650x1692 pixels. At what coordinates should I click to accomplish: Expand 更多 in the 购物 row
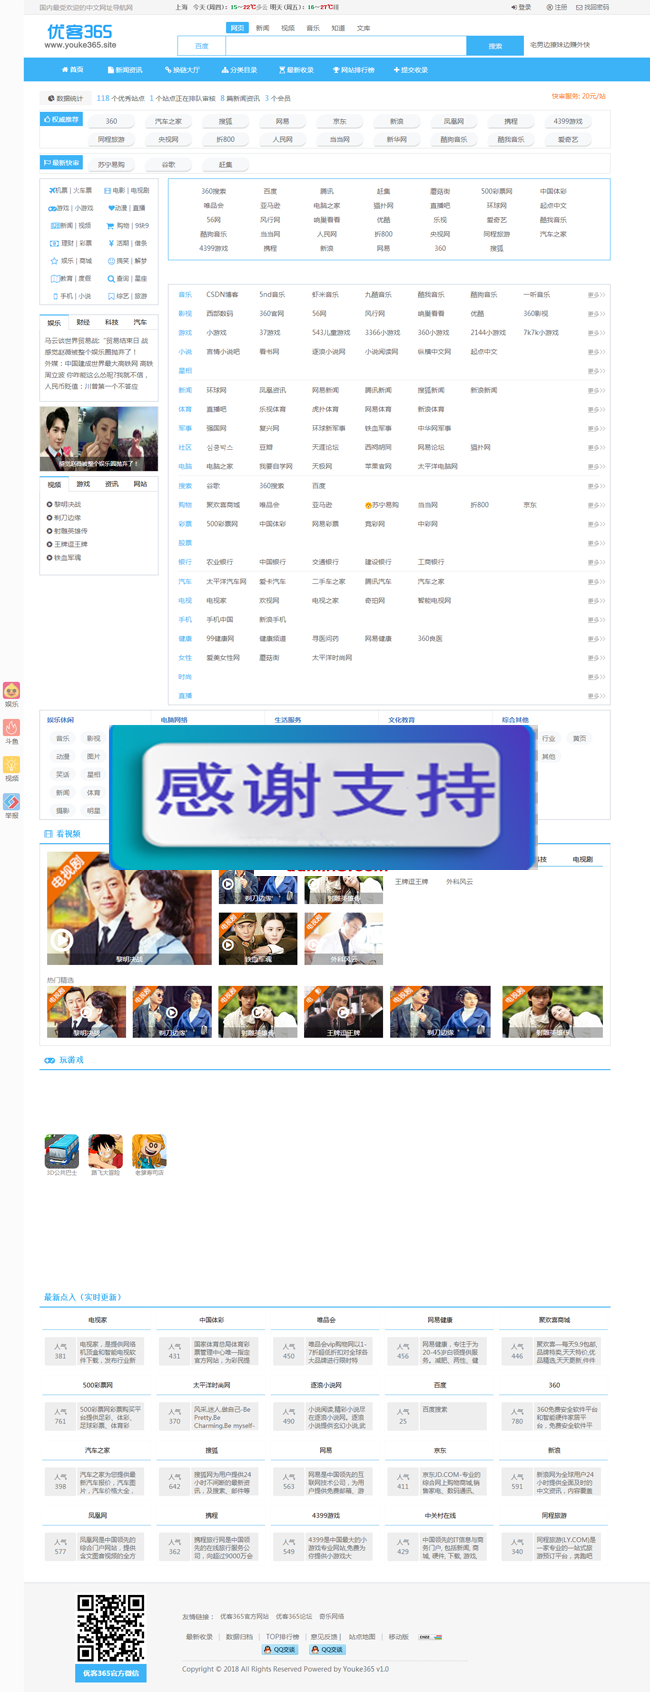pos(596,505)
